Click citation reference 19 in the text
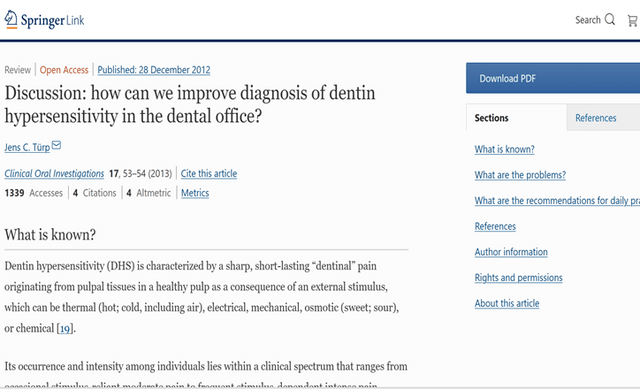 pos(65,329)
